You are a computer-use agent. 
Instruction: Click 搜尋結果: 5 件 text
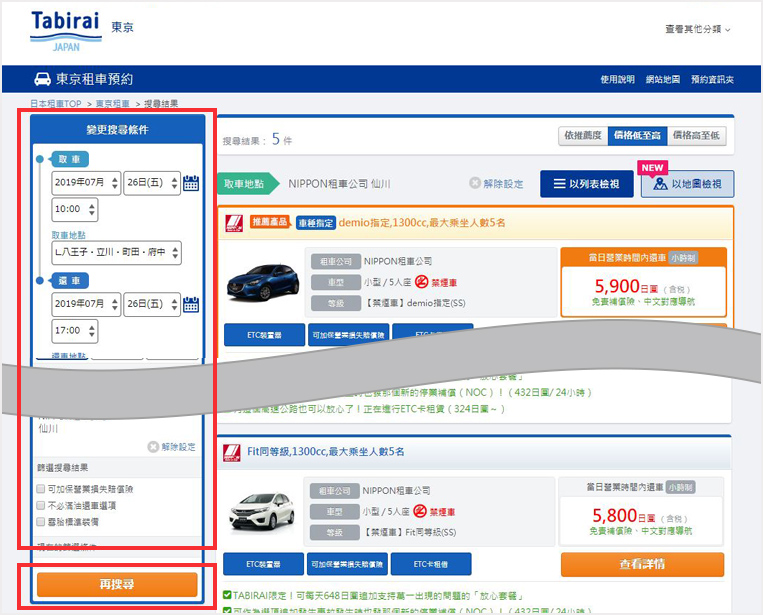(x=257, y=140)
